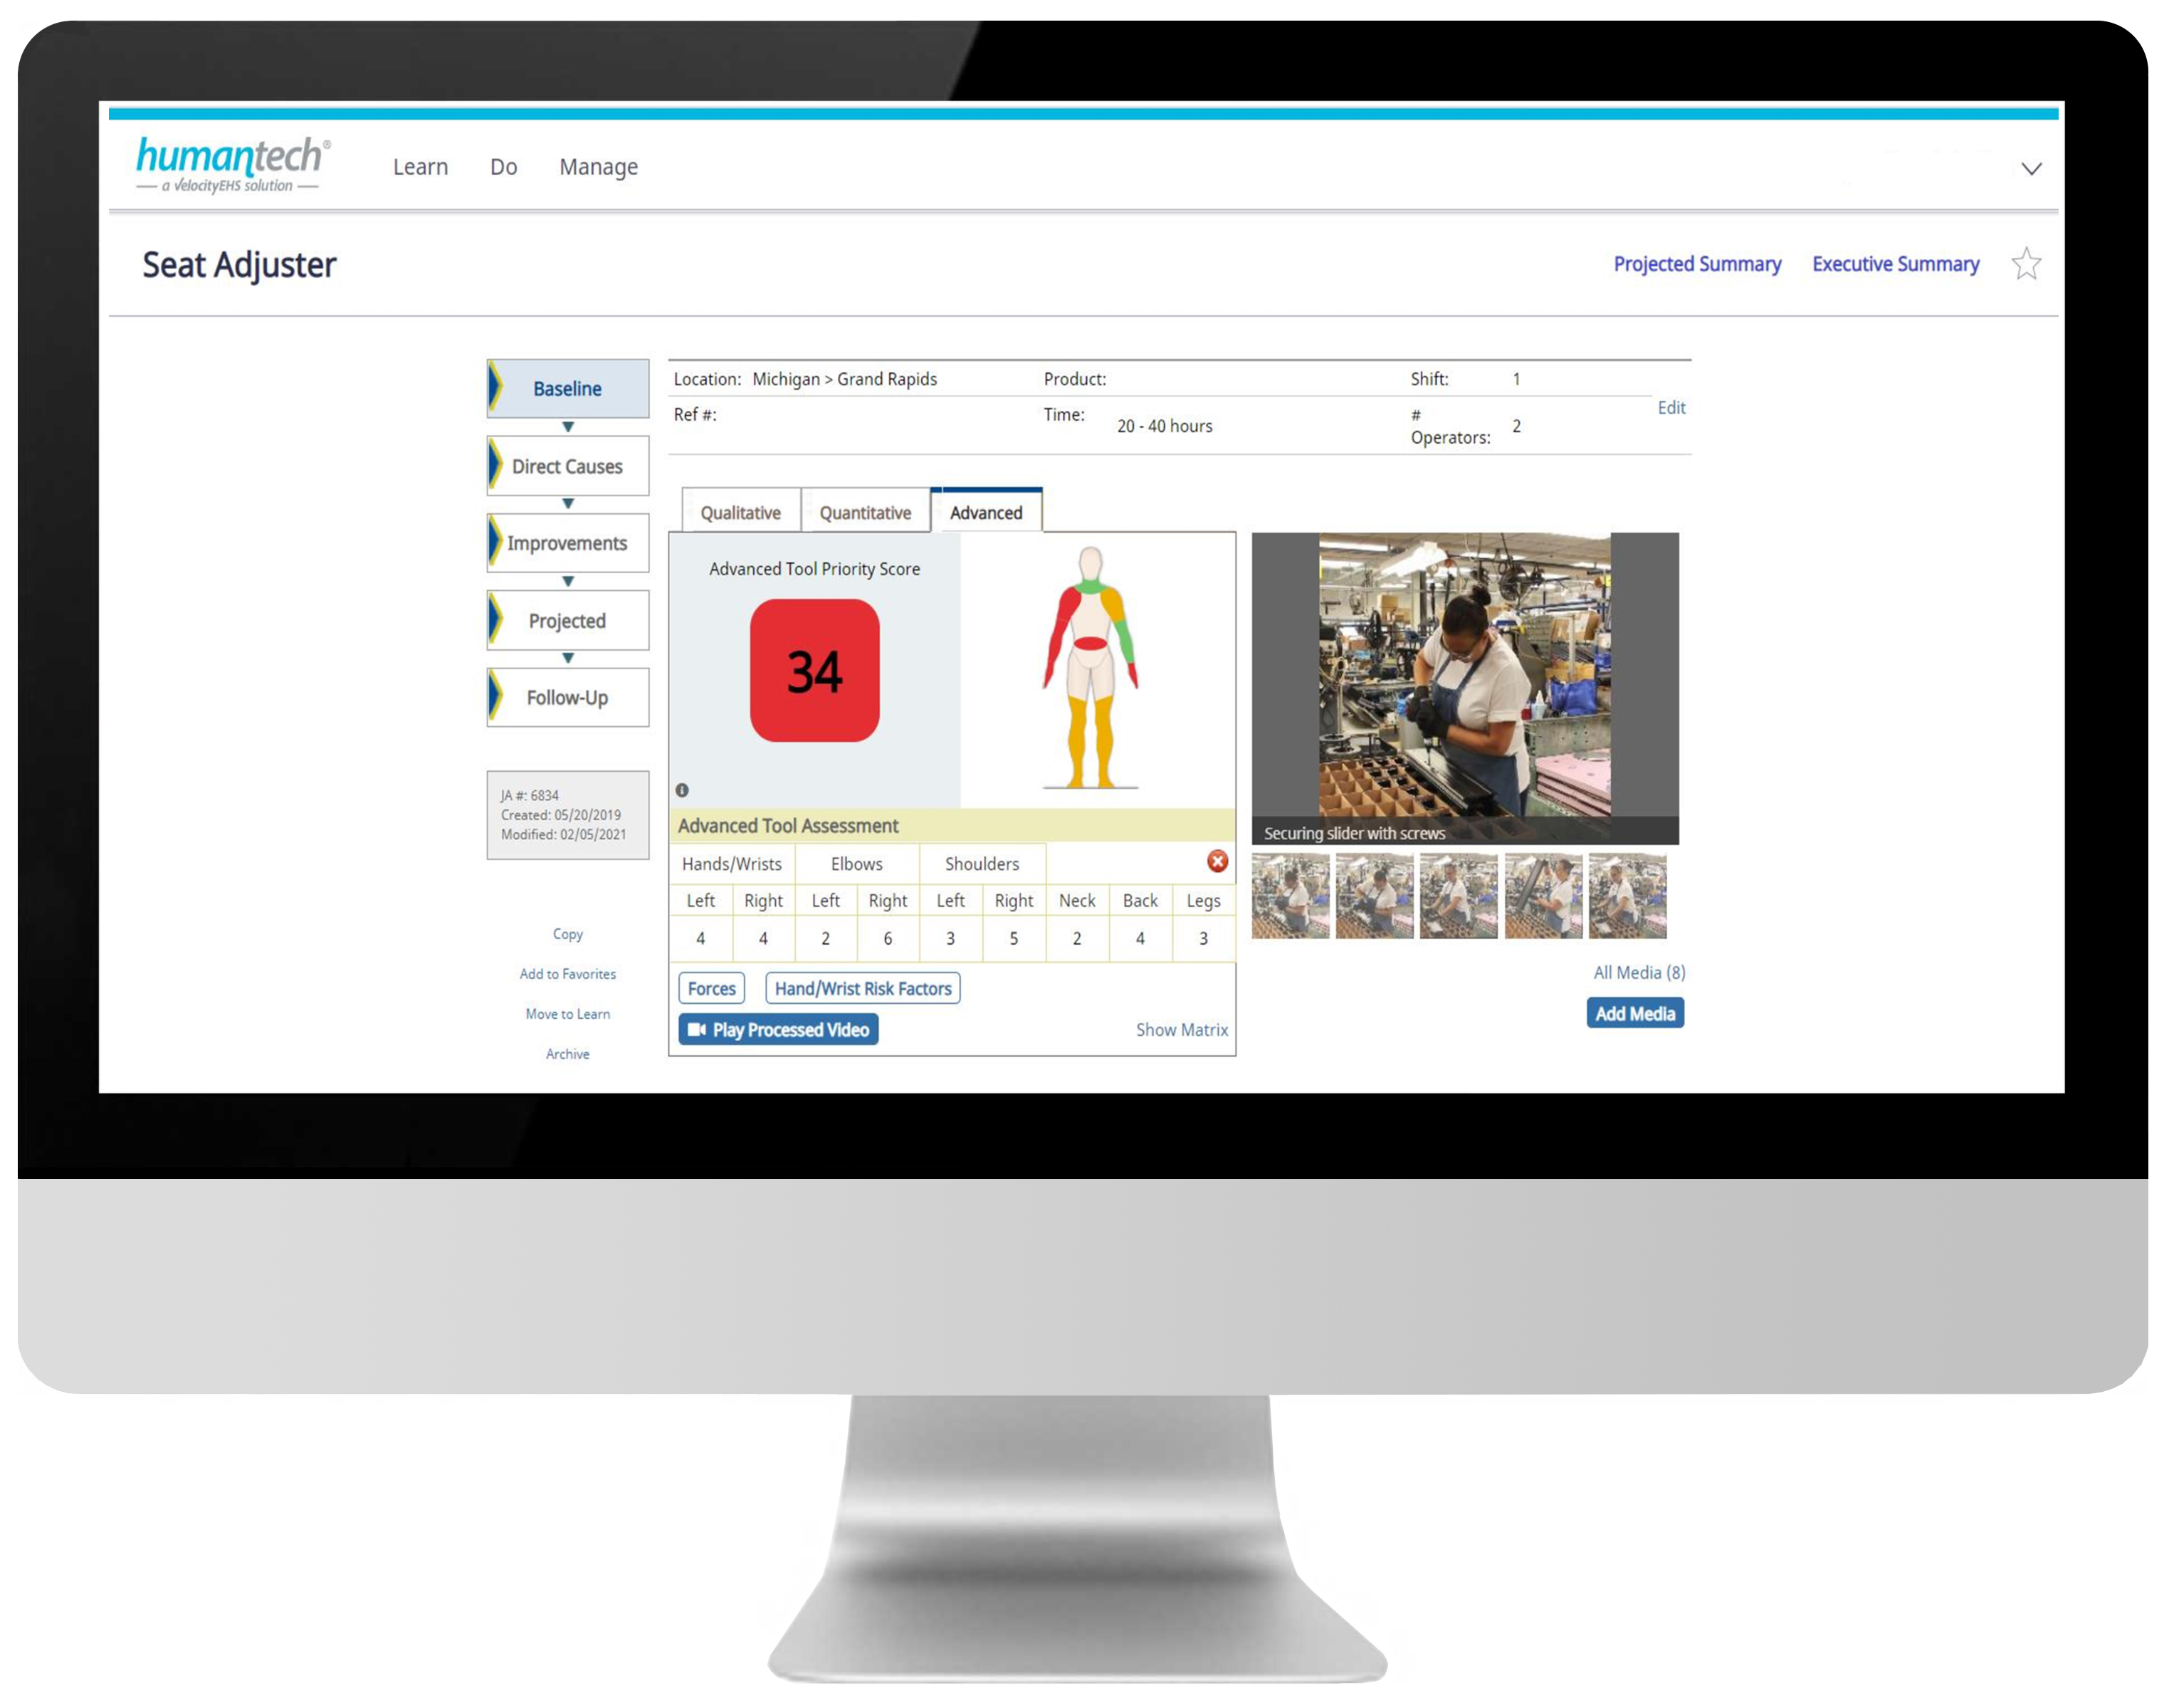Screen dimensions: 2169x1708
Task: Click the body risk figure diagram
Action: coord(1090,668)
